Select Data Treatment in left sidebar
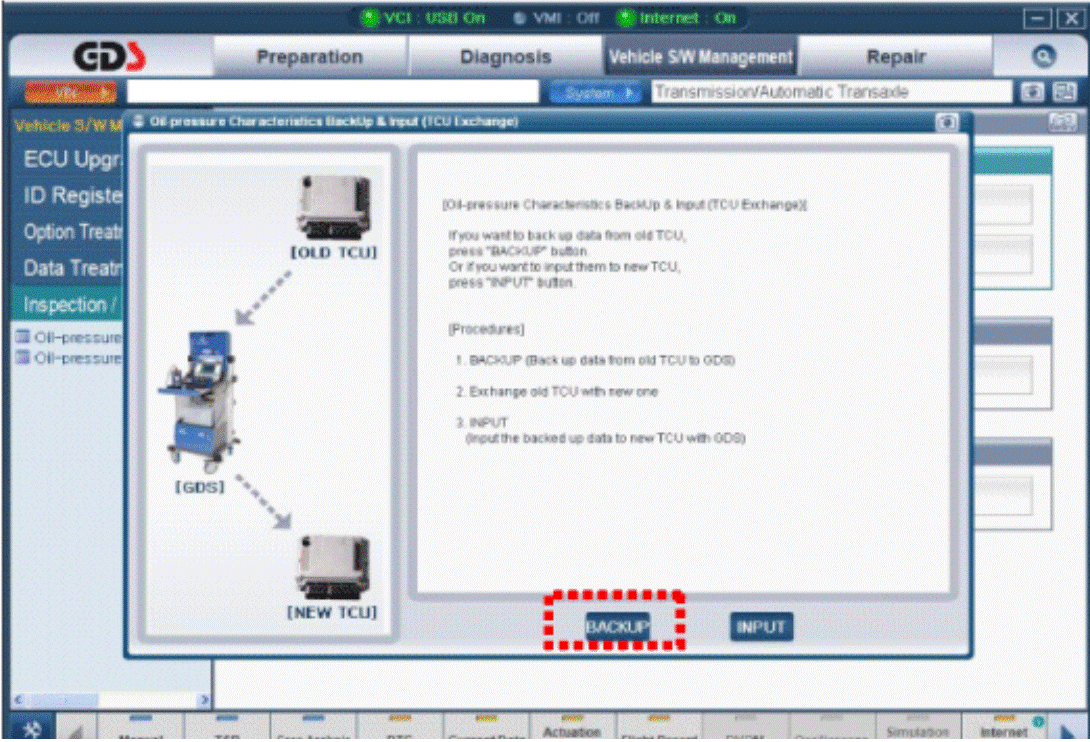 [72, 268]
